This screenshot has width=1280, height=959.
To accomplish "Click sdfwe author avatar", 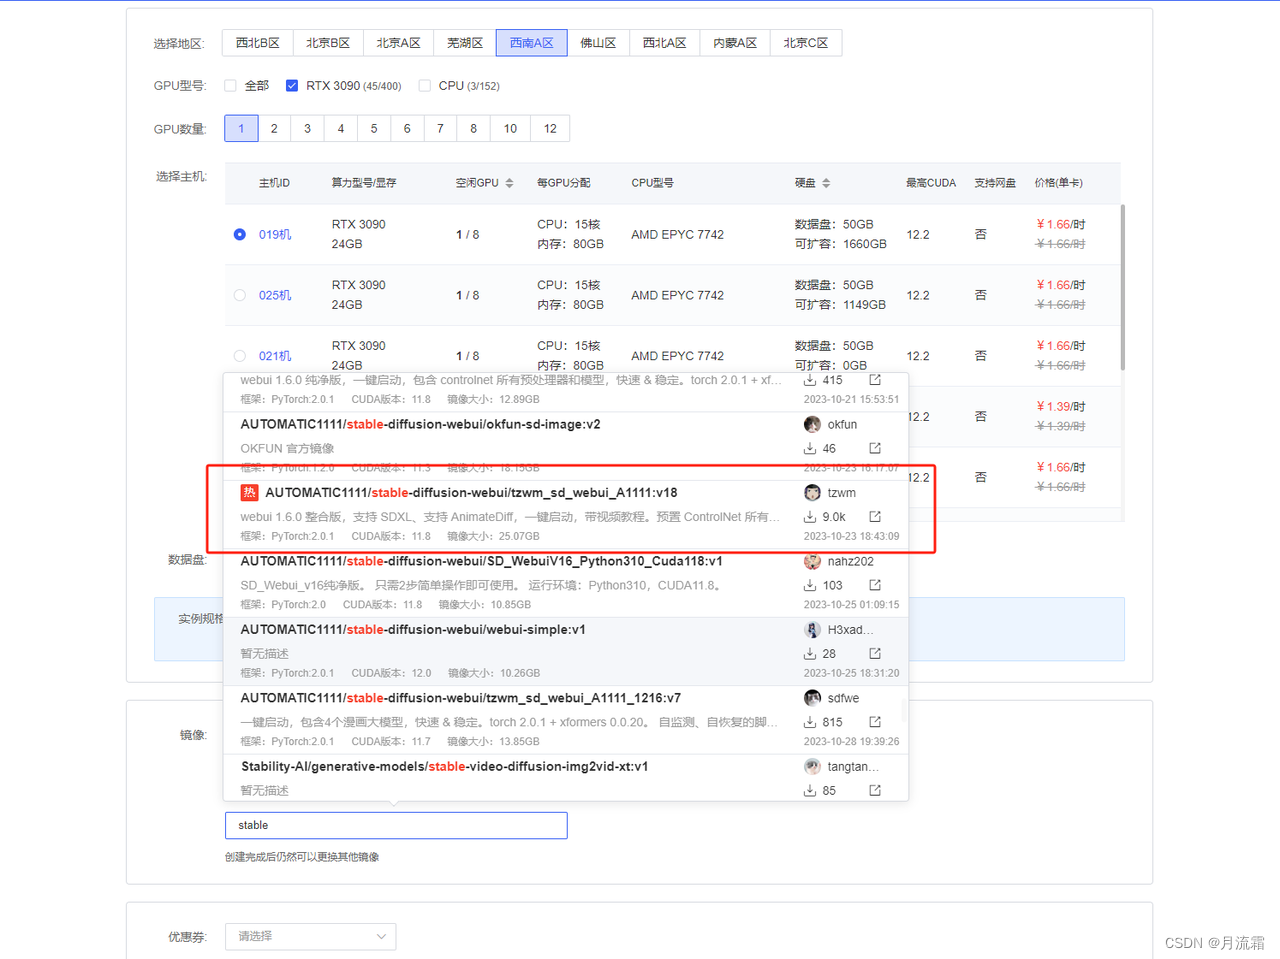I will tap(812, 698).
